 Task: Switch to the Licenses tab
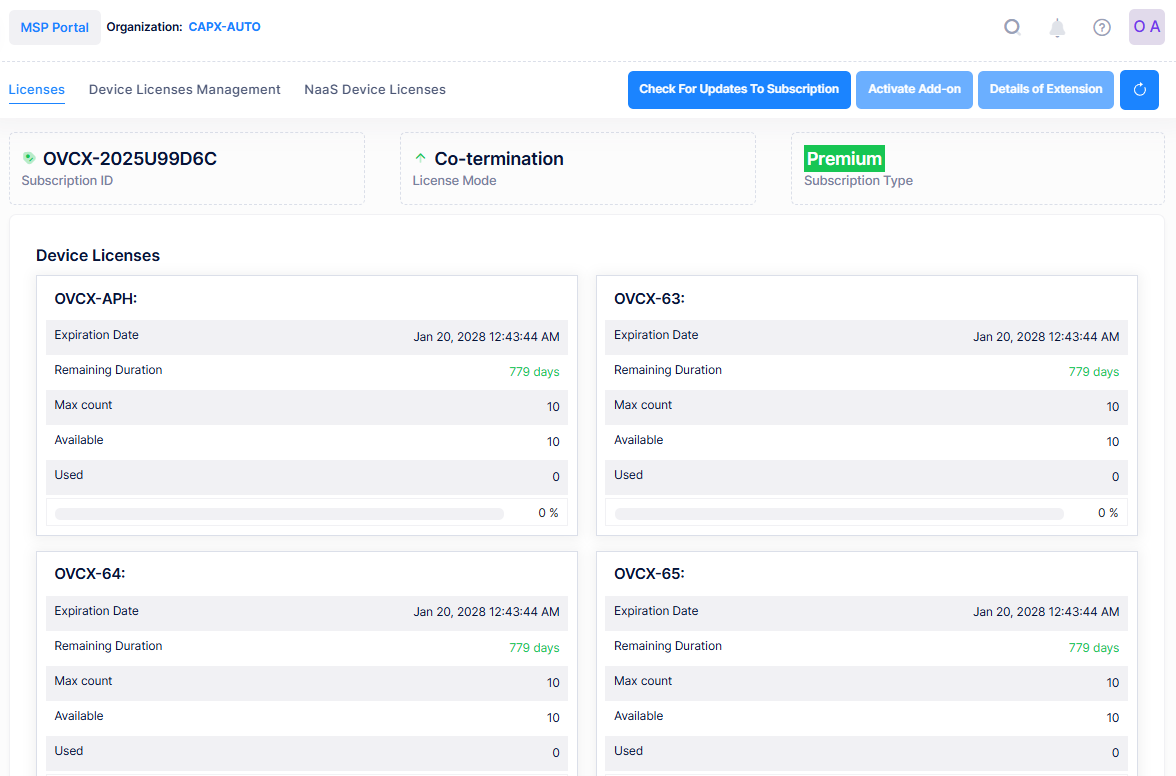pos(37,90)
